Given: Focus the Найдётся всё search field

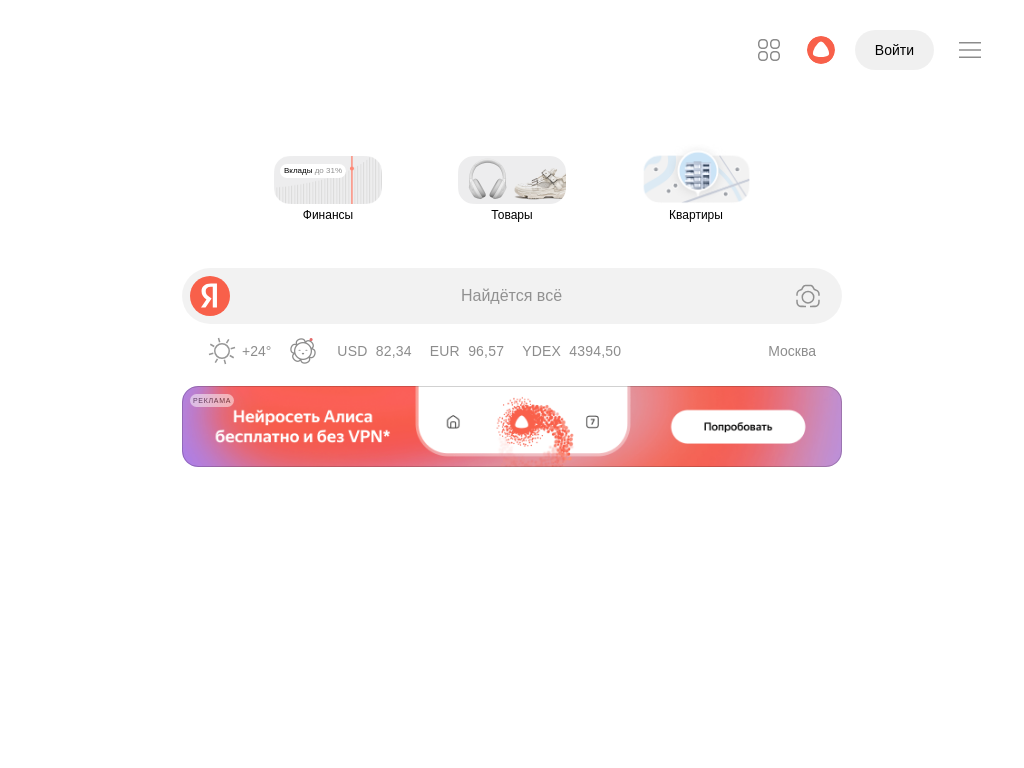Looking at the screenshot, I should pos(511,296).
